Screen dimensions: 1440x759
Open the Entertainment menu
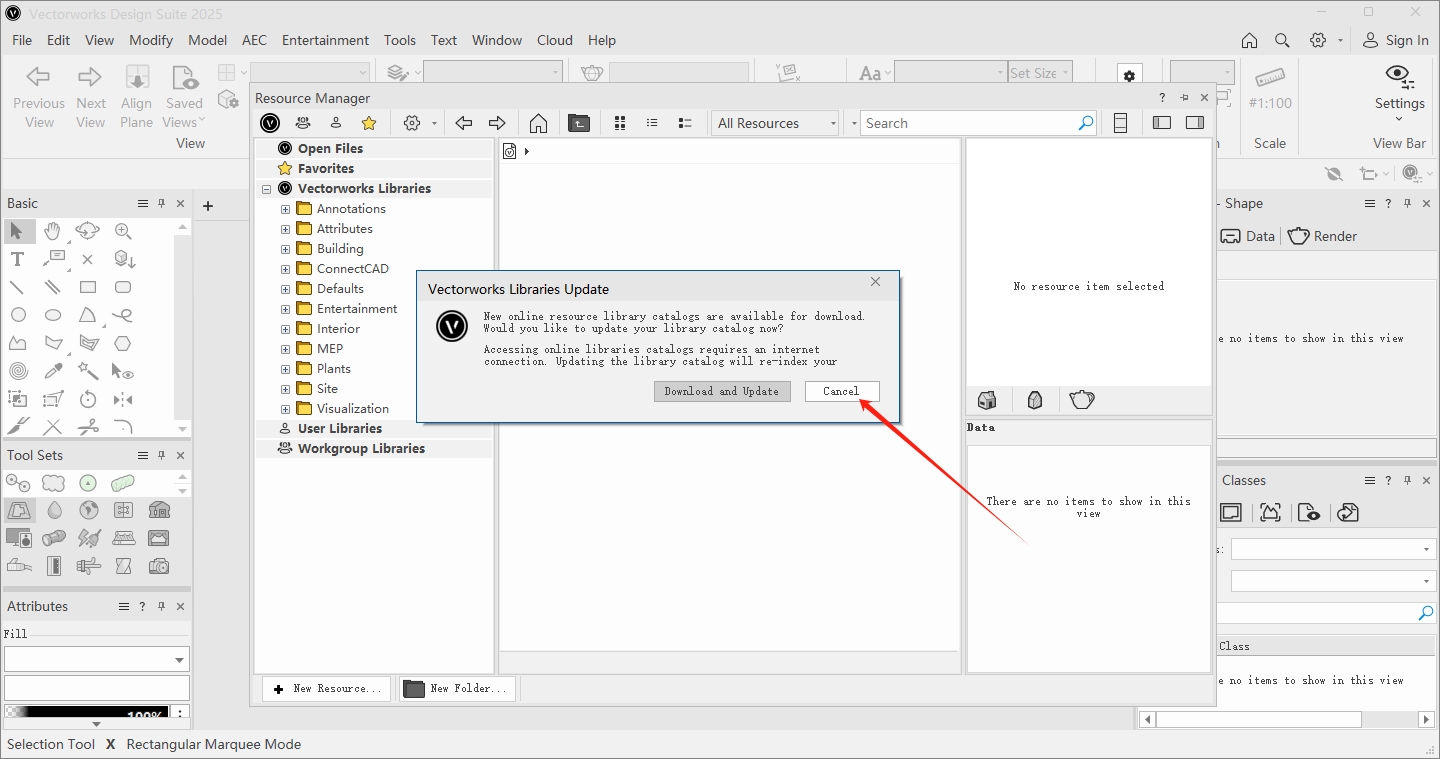click(325, 40)
